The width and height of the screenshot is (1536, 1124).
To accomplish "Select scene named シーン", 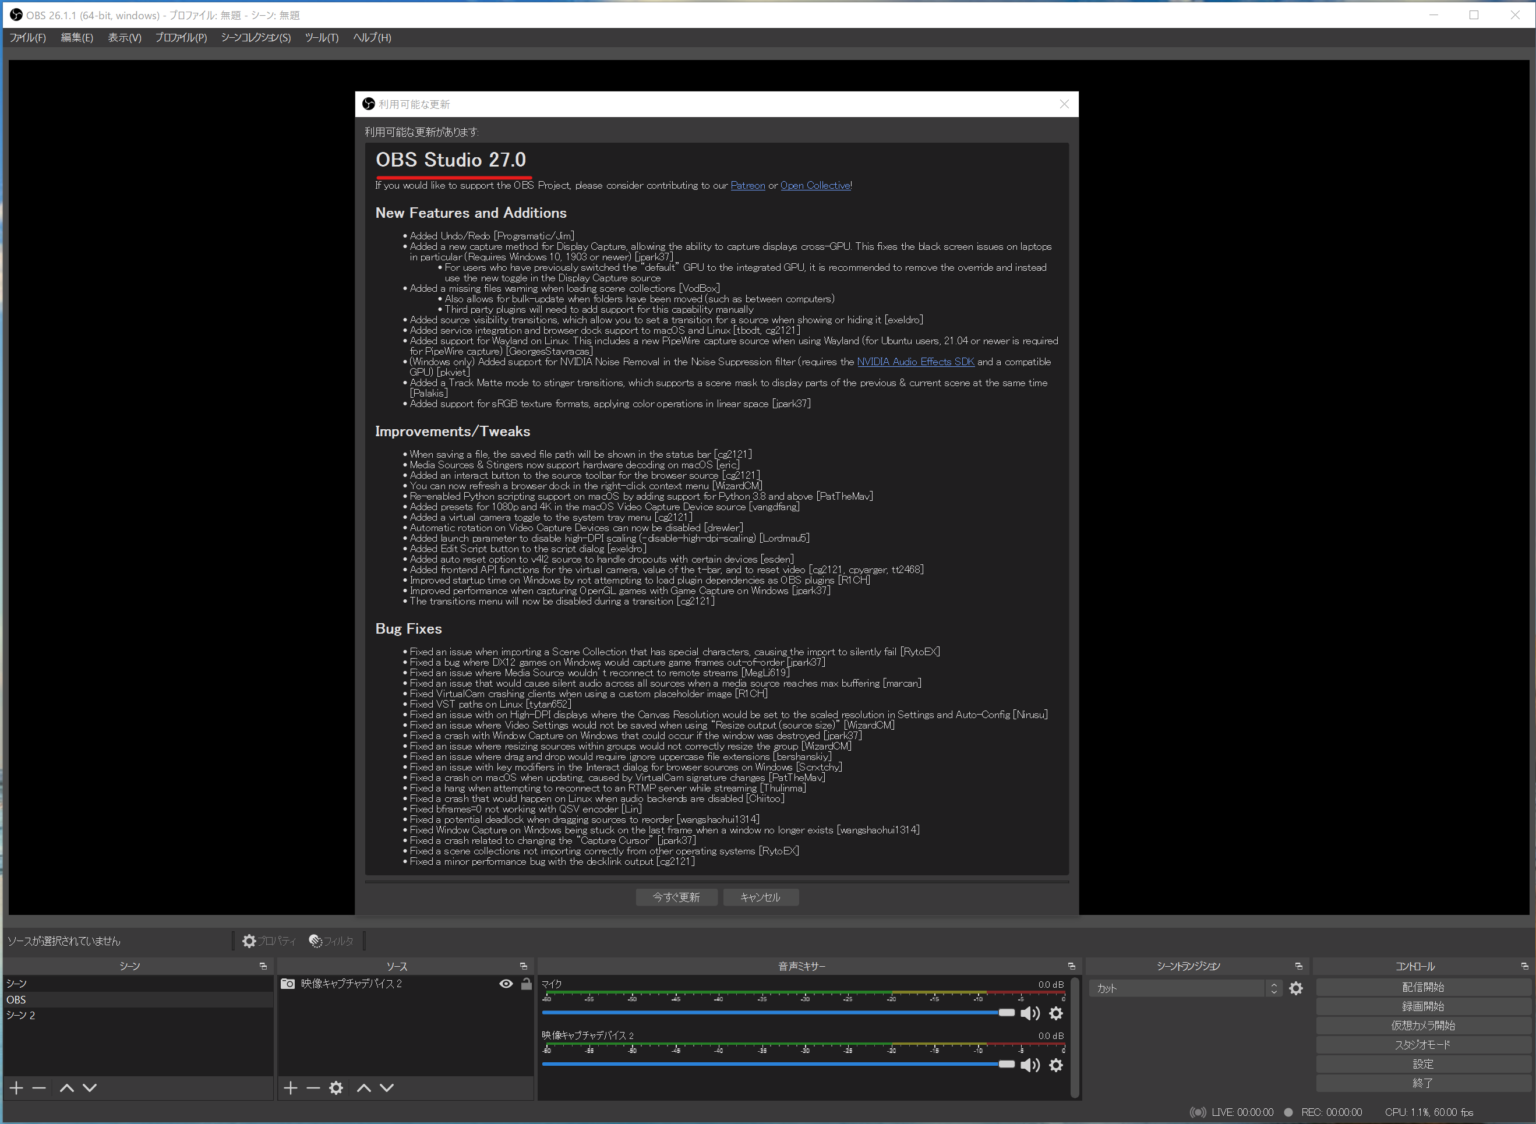I will [x=138, y=984].
